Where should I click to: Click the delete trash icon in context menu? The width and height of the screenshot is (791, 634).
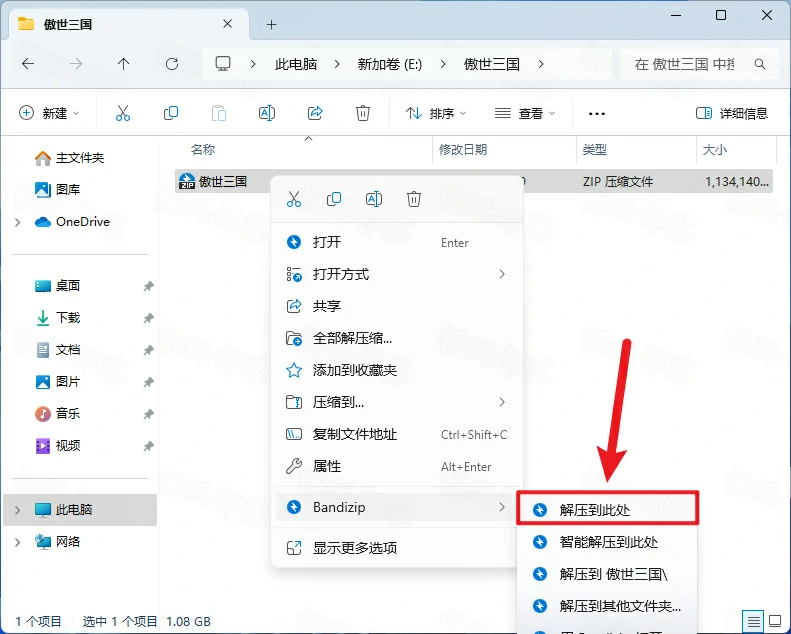pyautogui.click(x=414, y=199)
